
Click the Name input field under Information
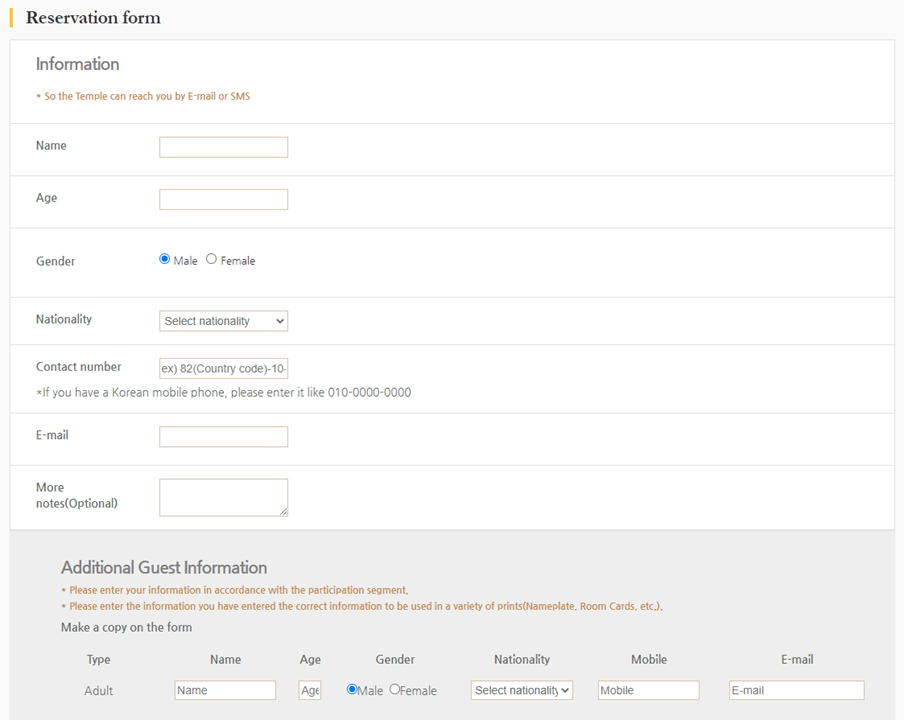point(223,147)
